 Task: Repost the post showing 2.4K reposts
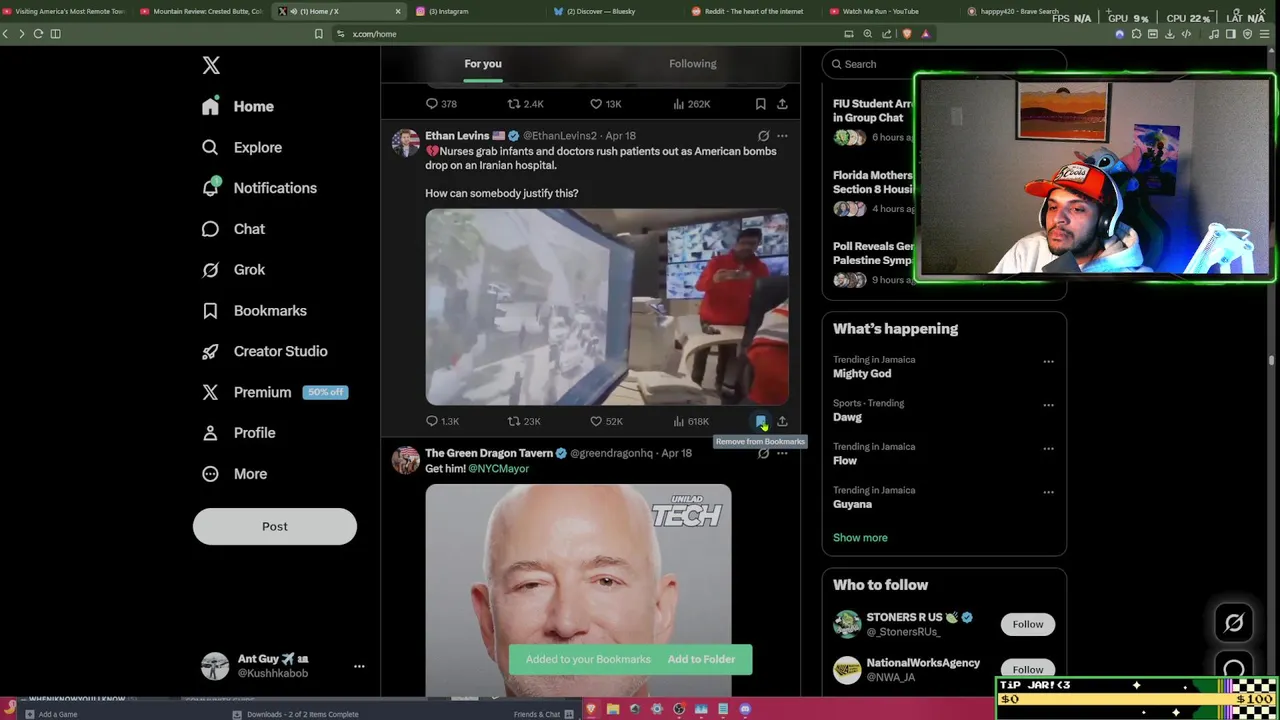(x=525, y=104)
